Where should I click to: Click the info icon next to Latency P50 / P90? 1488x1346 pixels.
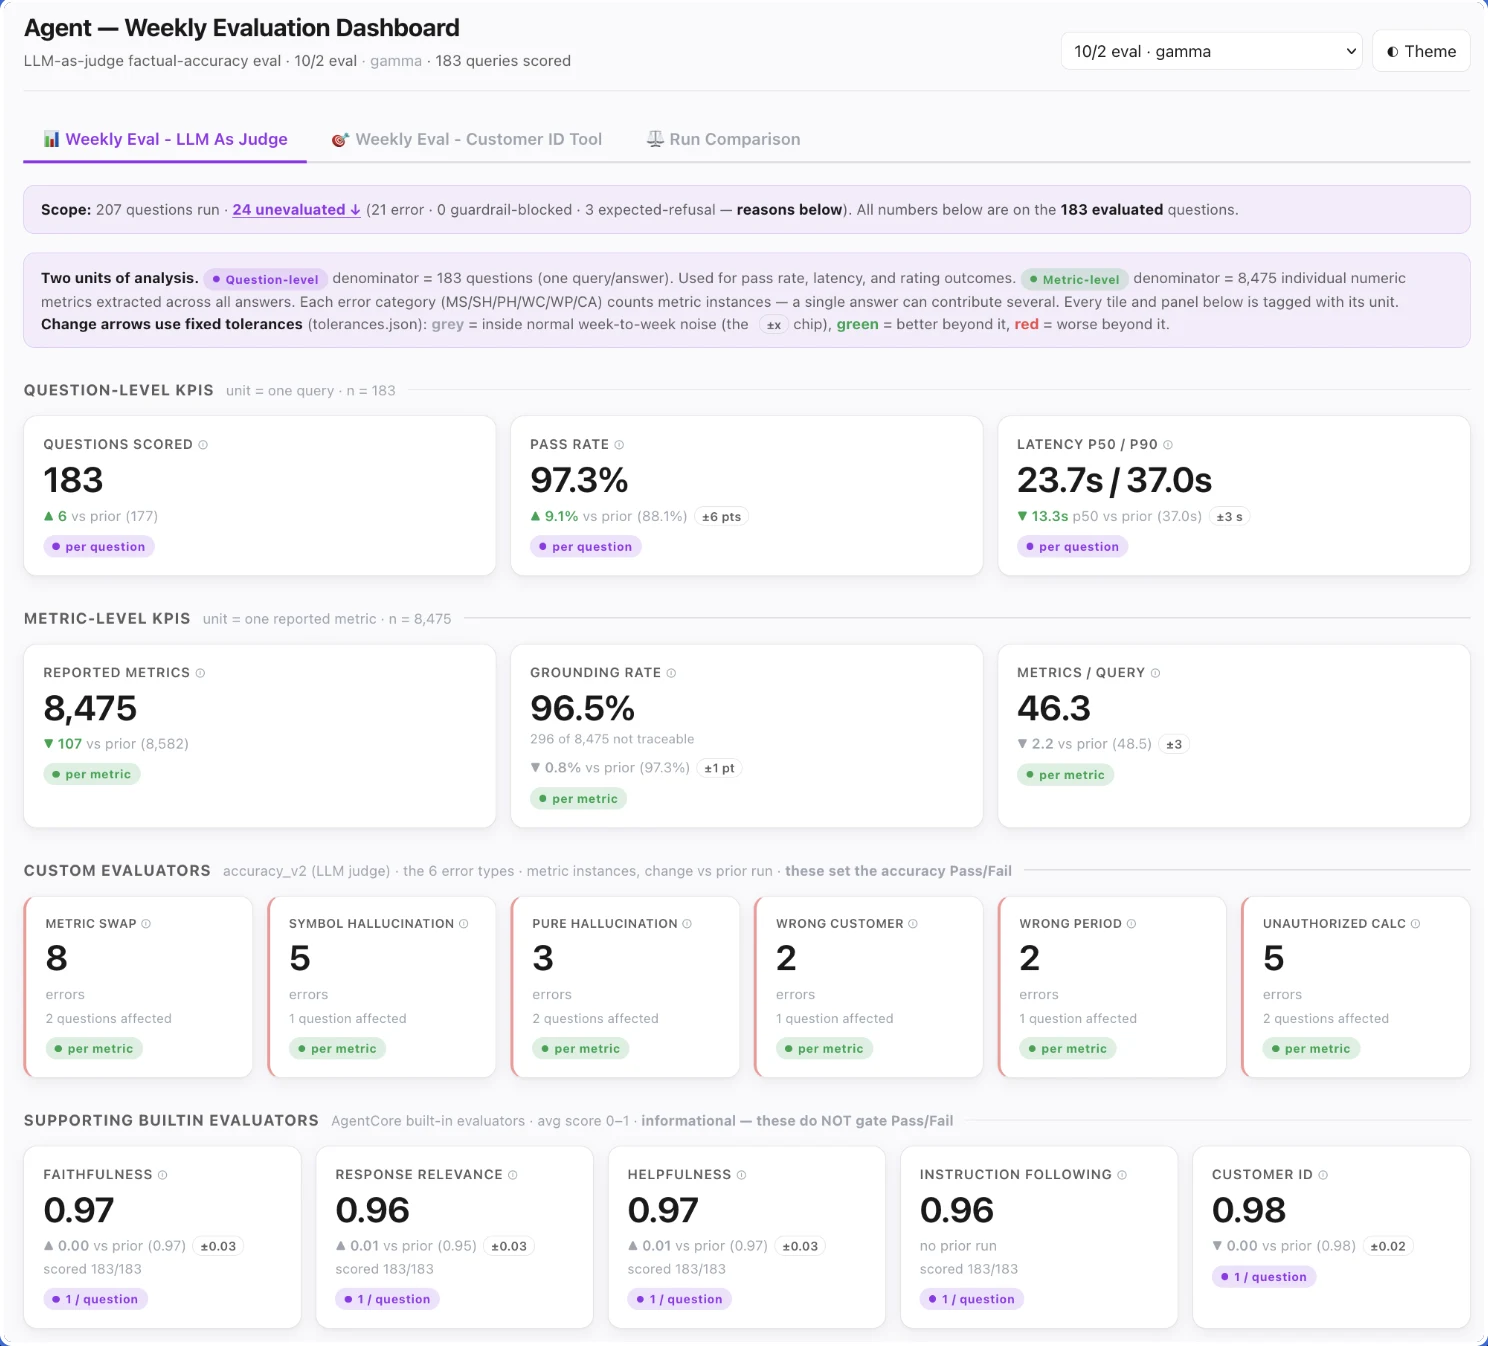click(x=1168, y=445)
